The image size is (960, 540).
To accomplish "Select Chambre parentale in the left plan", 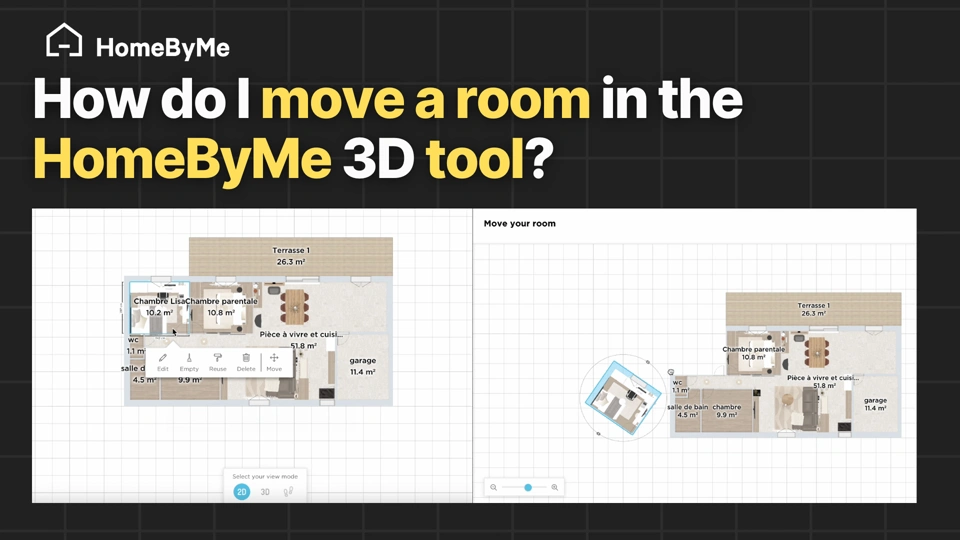I will click(x=223, y=307).
